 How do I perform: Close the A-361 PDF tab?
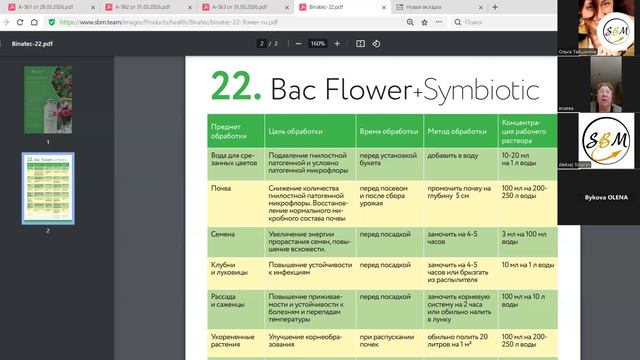93,7
